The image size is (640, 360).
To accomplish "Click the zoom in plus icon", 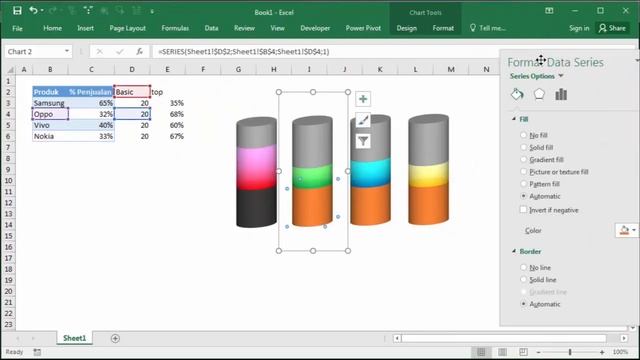I will pyautogui.click(x=602, y=352).
